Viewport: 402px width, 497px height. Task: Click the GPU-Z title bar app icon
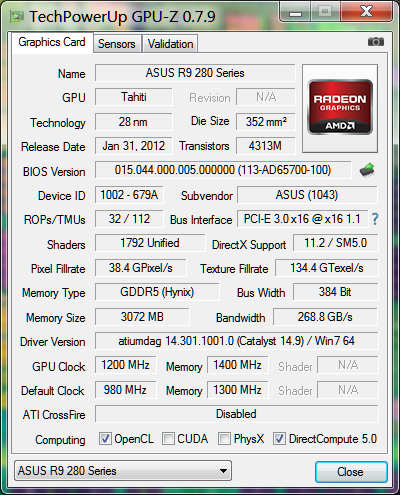tap(16, 17)
